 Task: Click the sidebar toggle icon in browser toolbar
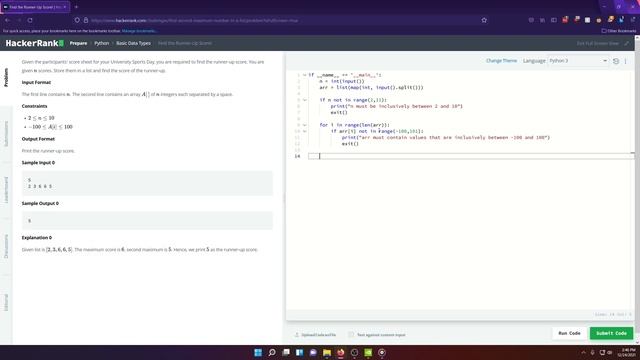[x=554, y=20]
